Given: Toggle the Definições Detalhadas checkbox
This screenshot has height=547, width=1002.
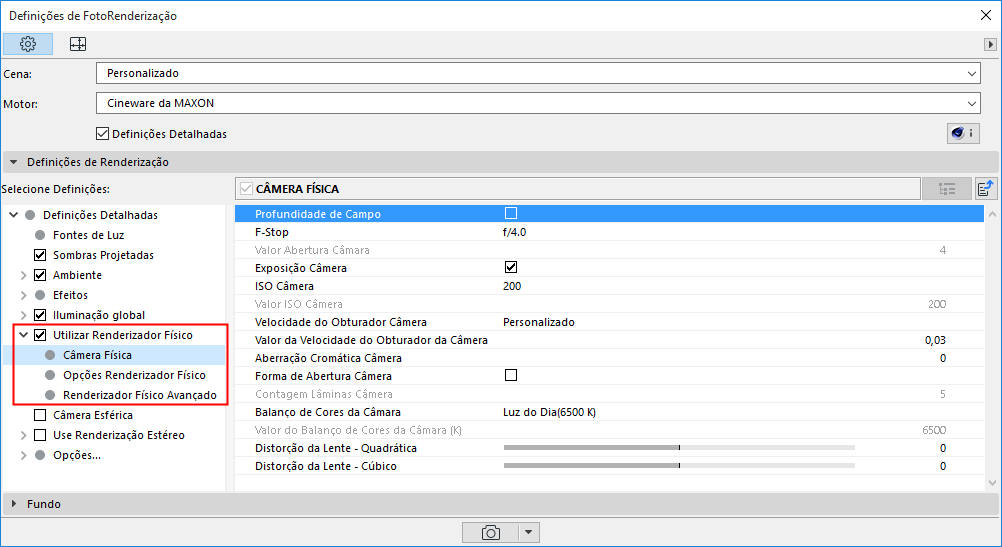Looking at the screenshot, I should (x=102, y=134).
